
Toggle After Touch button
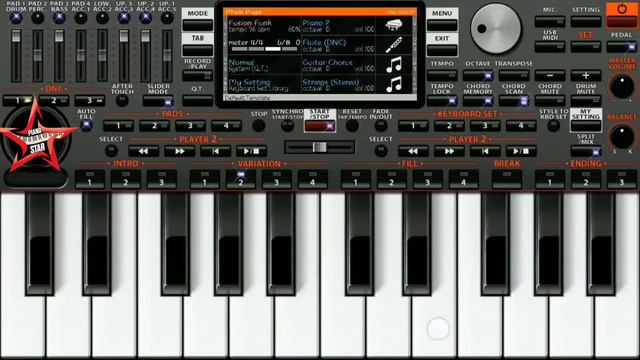(x=122, y=100)
